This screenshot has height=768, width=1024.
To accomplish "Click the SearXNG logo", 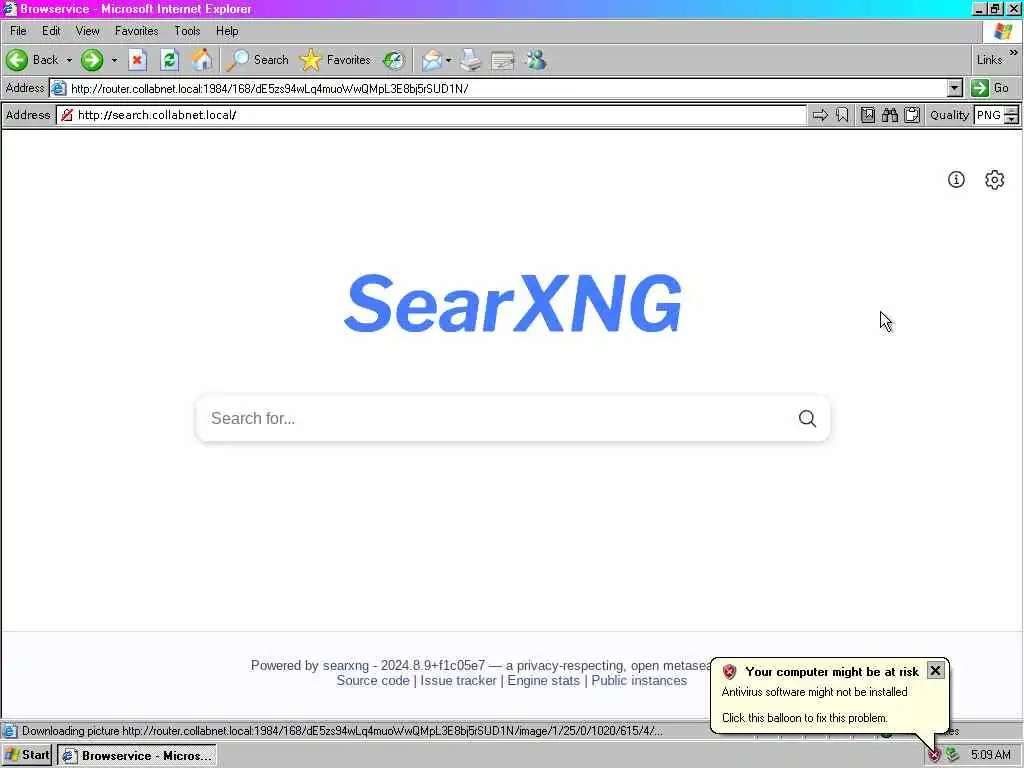I will pos(513,304).
